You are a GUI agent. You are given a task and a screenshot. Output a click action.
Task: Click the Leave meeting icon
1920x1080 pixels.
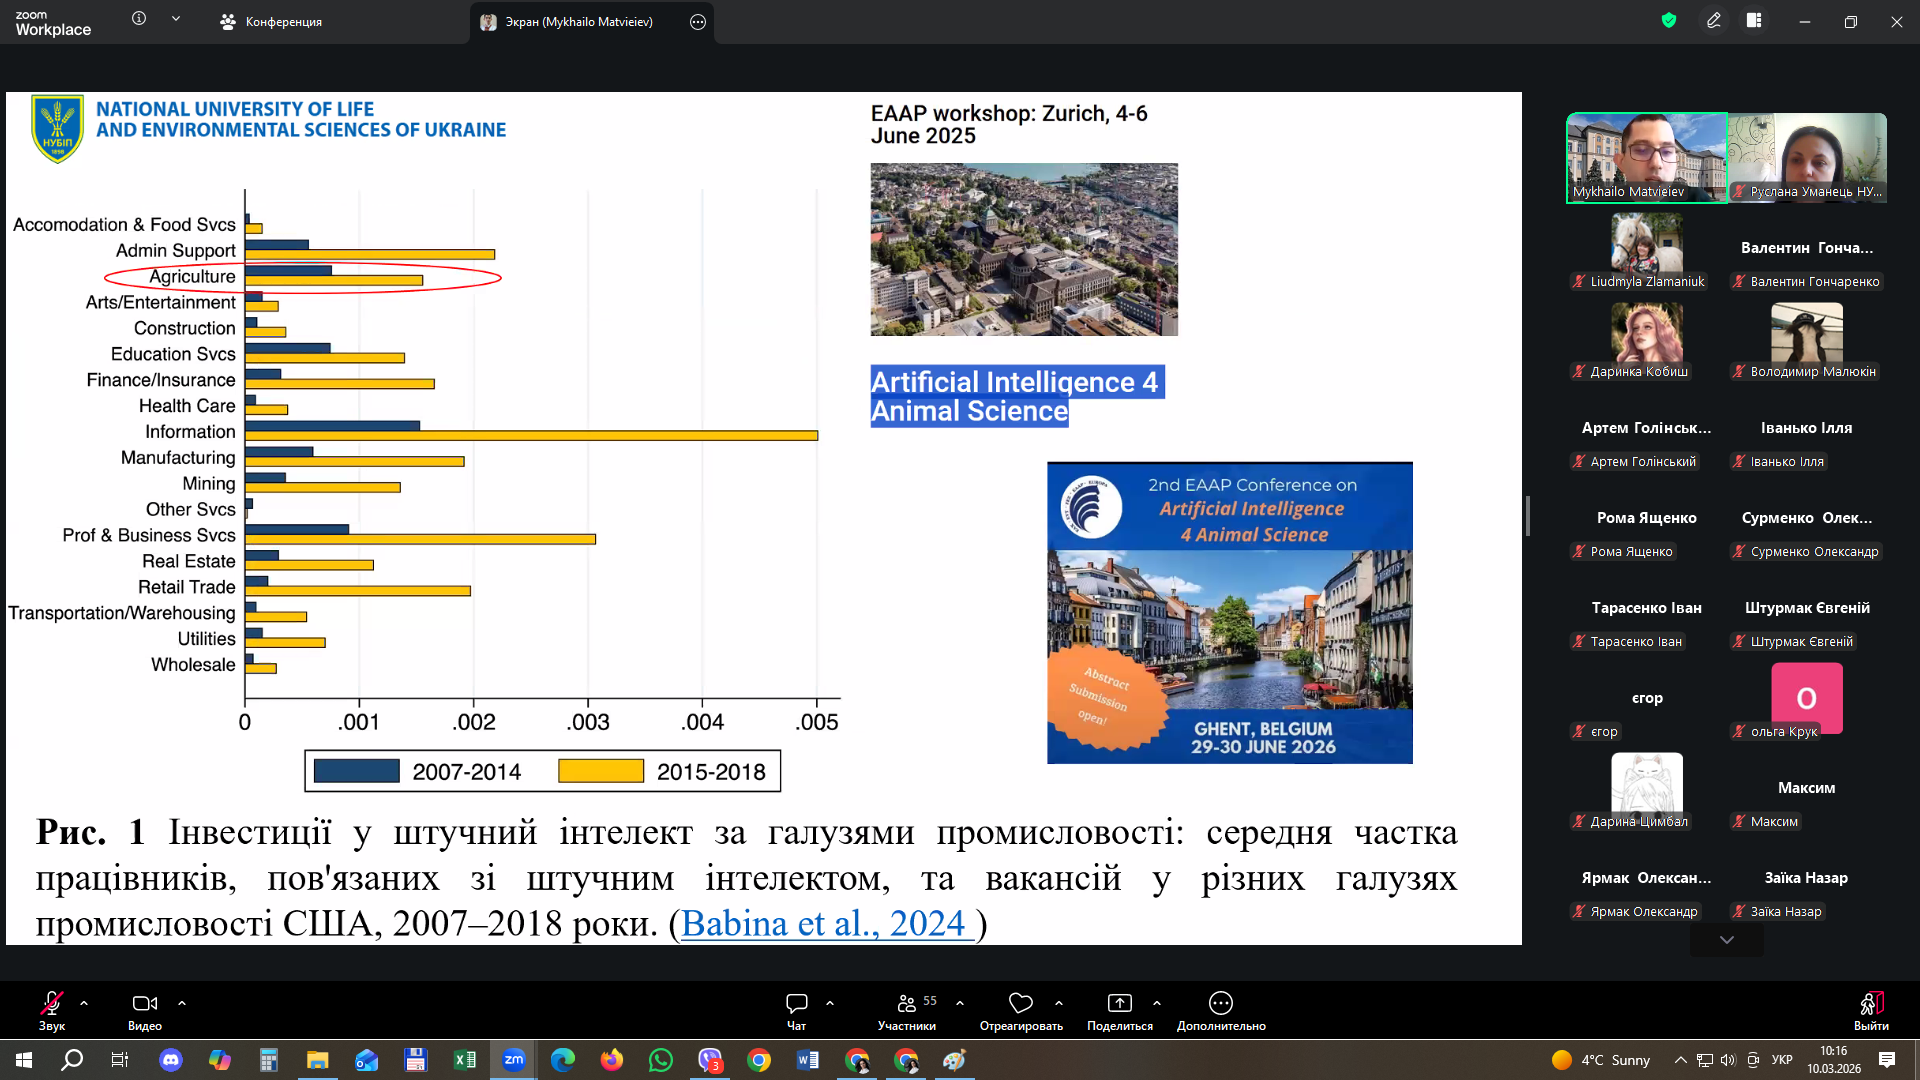point(1870,1004)
